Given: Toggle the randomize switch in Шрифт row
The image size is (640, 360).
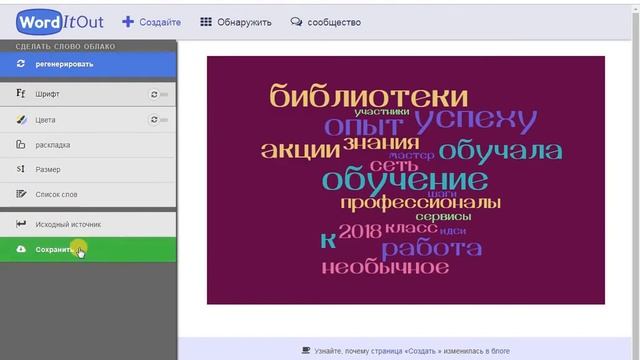Looking at the screenshot, I should pos(158,94).
